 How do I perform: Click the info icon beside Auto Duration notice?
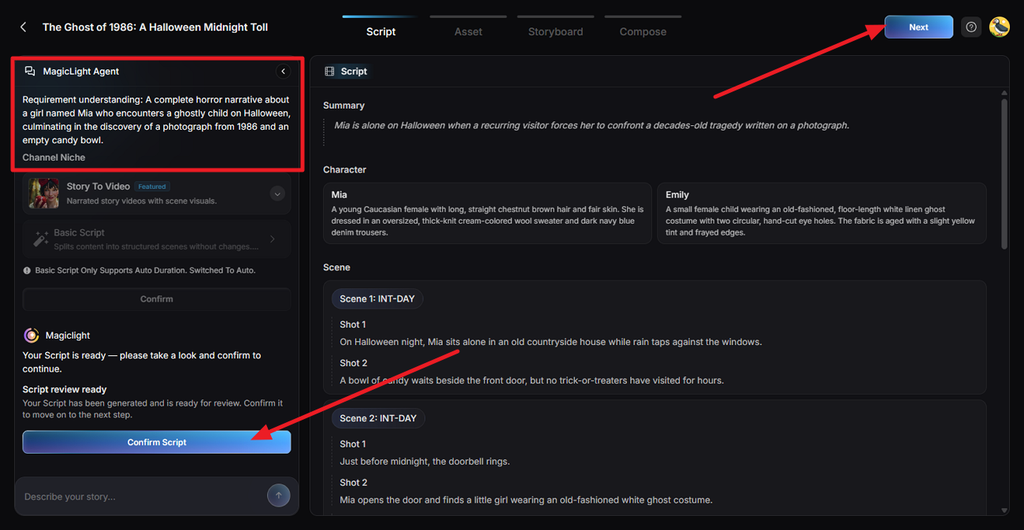click(27, 270)
